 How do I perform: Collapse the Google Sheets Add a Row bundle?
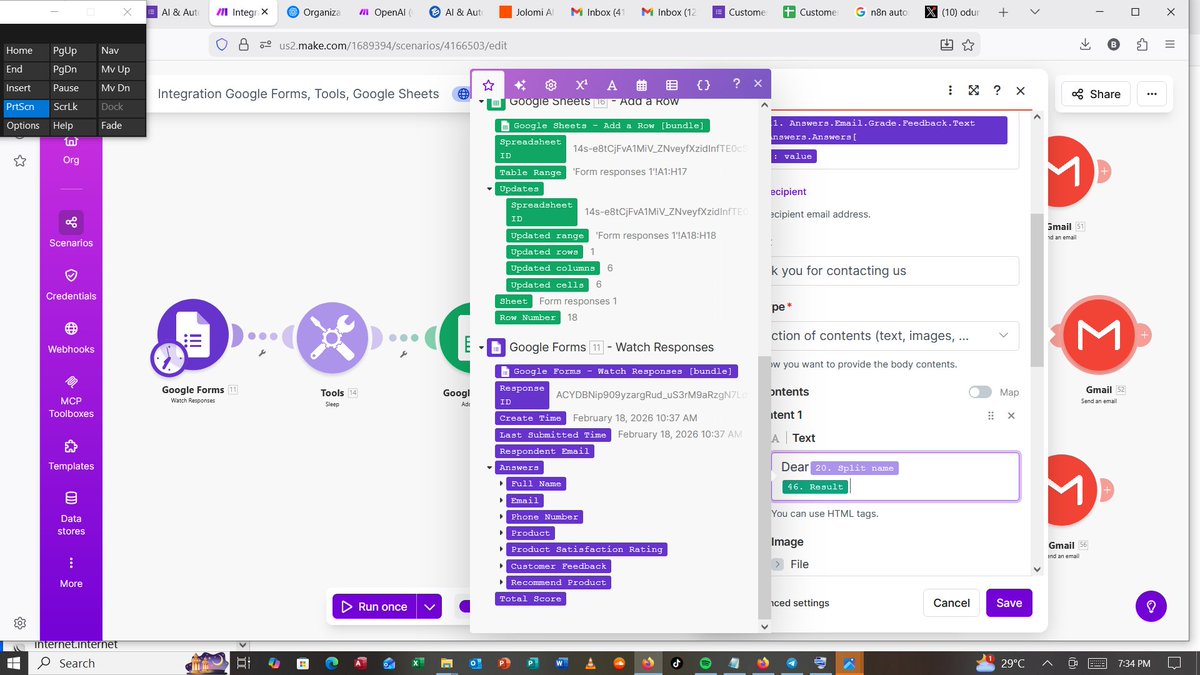tap(481, 102)
